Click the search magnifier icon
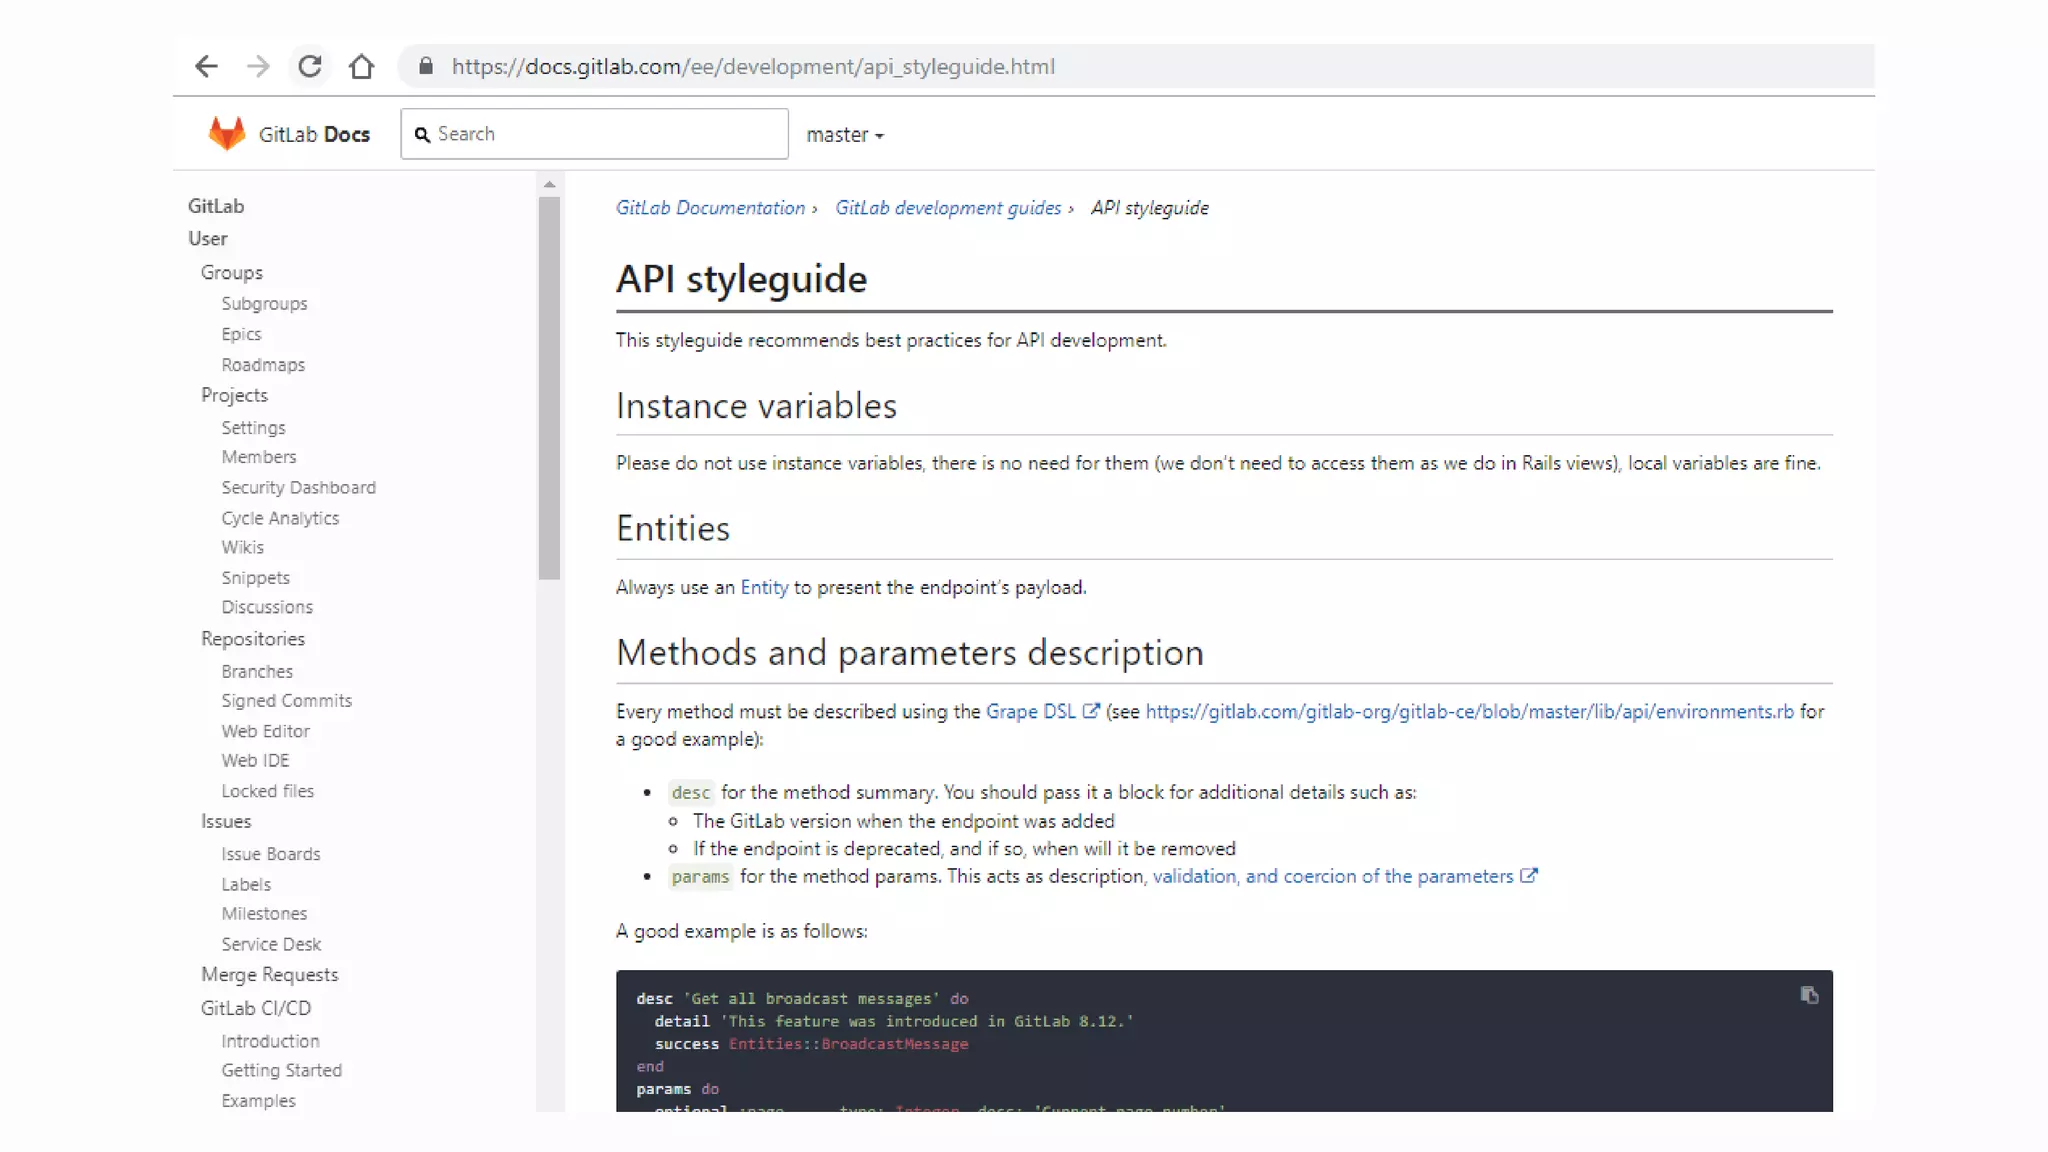Screen dimensions: 2048x1152 (422, 134)
